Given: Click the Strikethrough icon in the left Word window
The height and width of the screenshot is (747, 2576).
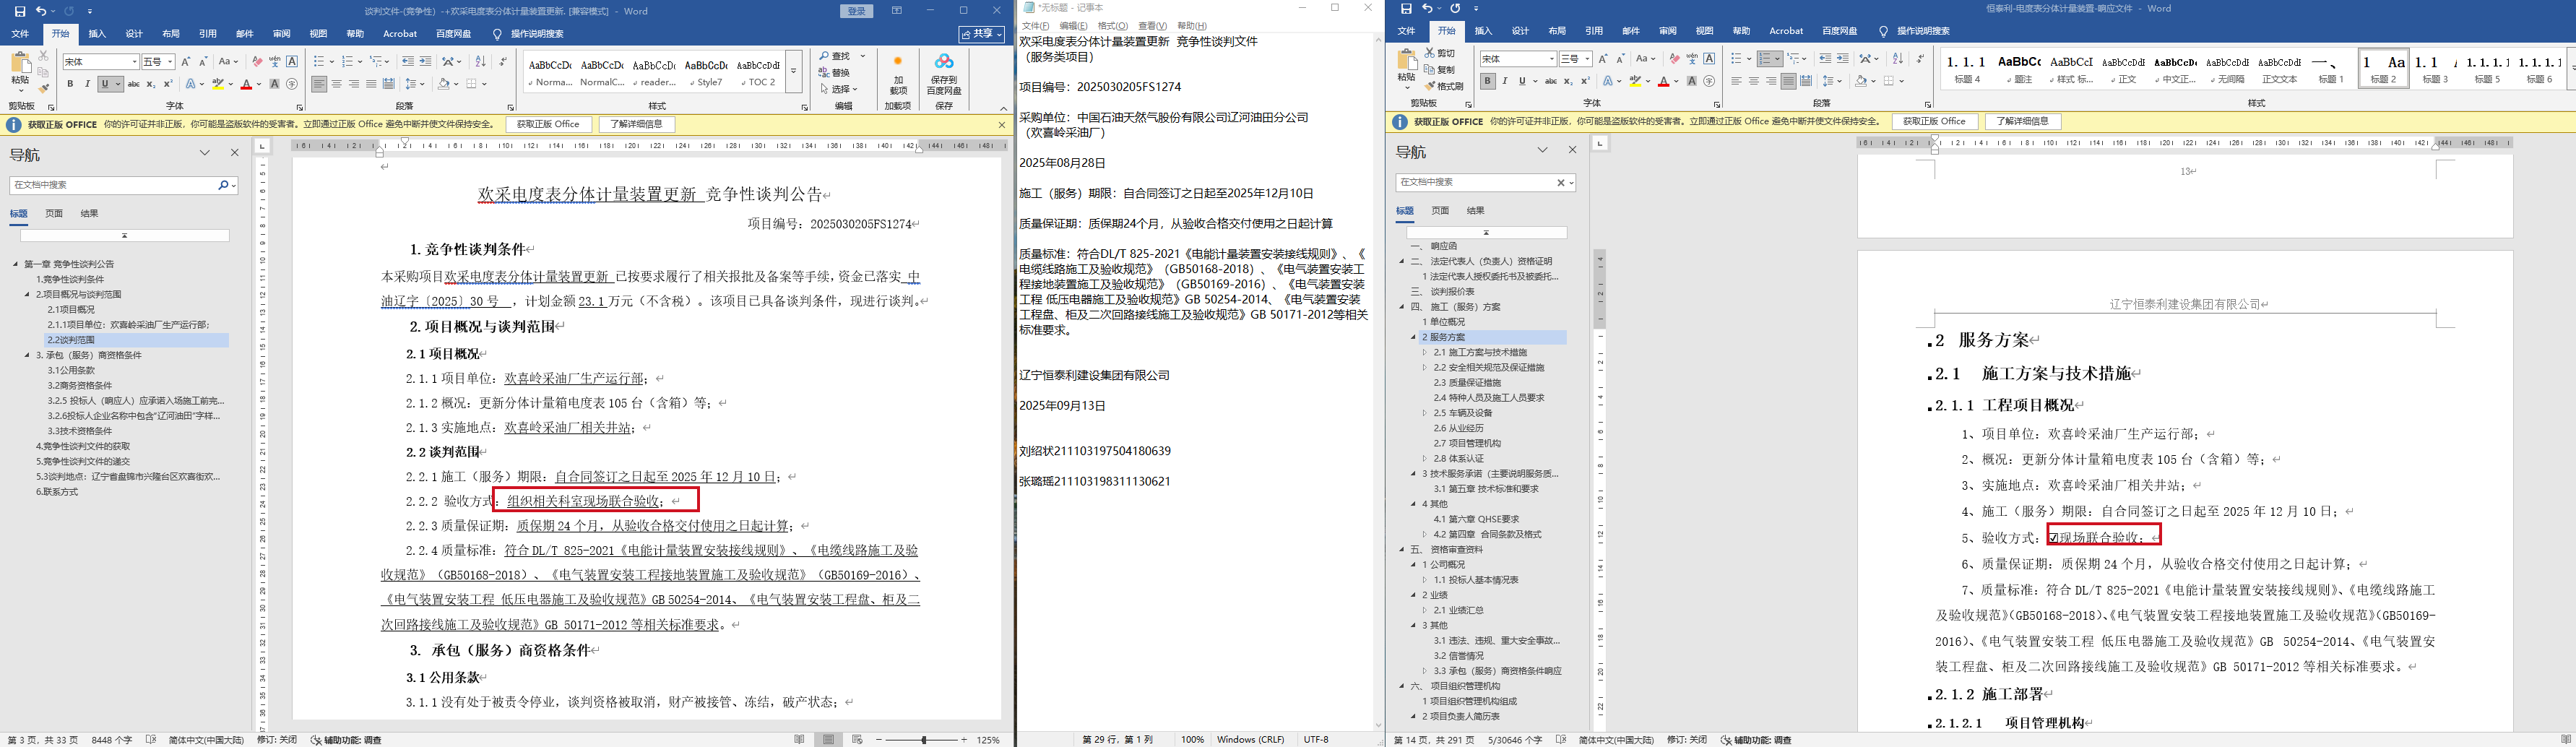Looking at the screenshot, I should coord(133,84).
